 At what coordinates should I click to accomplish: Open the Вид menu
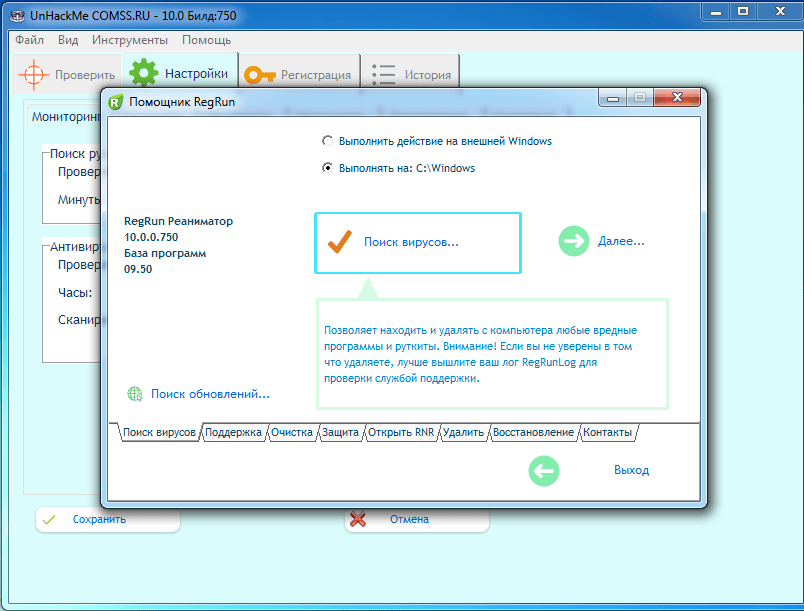(68, 40)
